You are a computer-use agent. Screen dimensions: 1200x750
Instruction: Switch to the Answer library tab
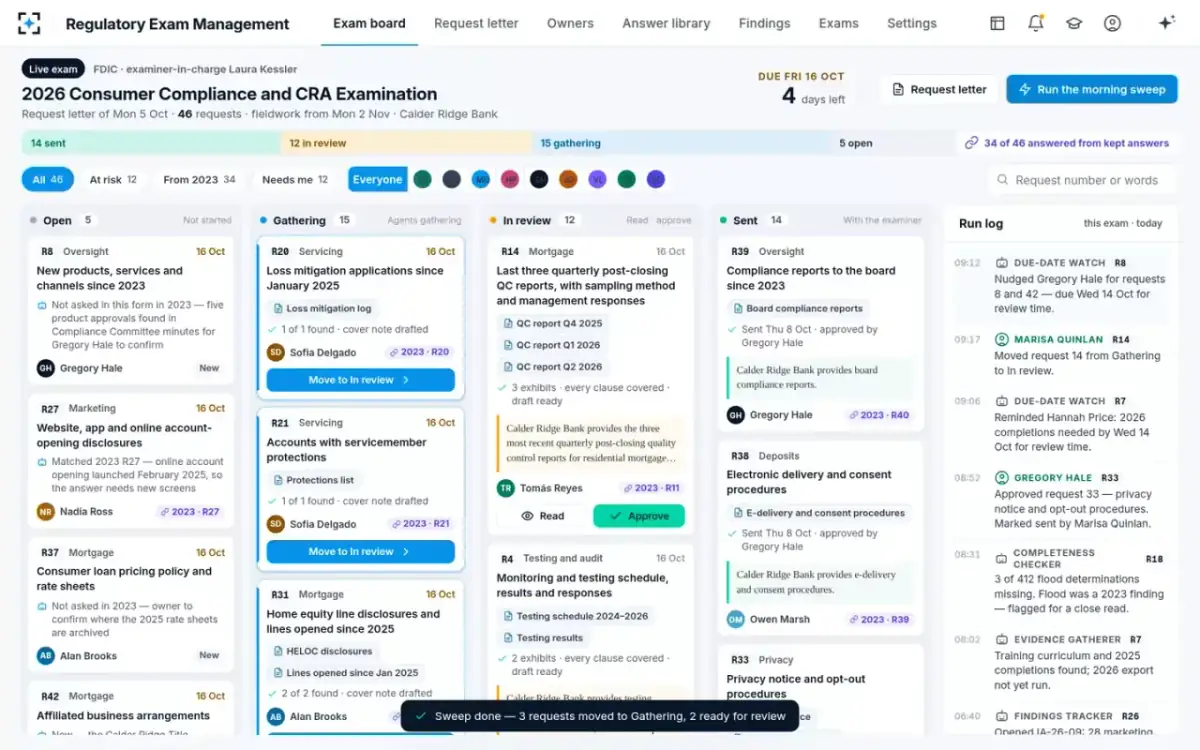click(666, 23)
